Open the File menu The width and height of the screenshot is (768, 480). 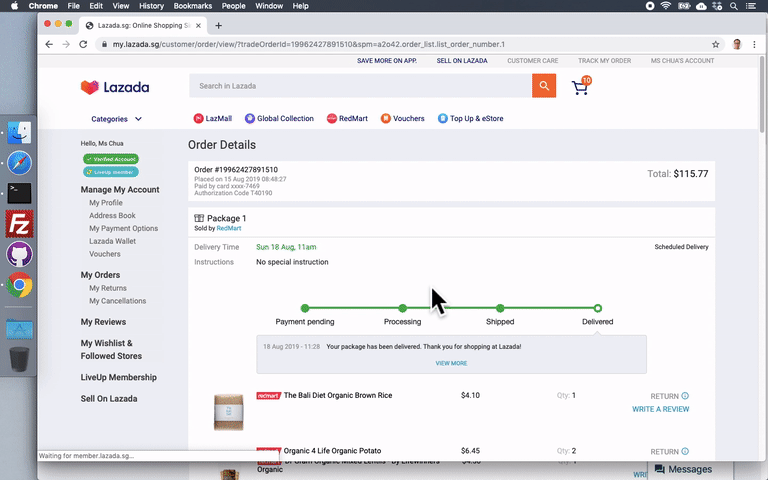pos(73,6)
